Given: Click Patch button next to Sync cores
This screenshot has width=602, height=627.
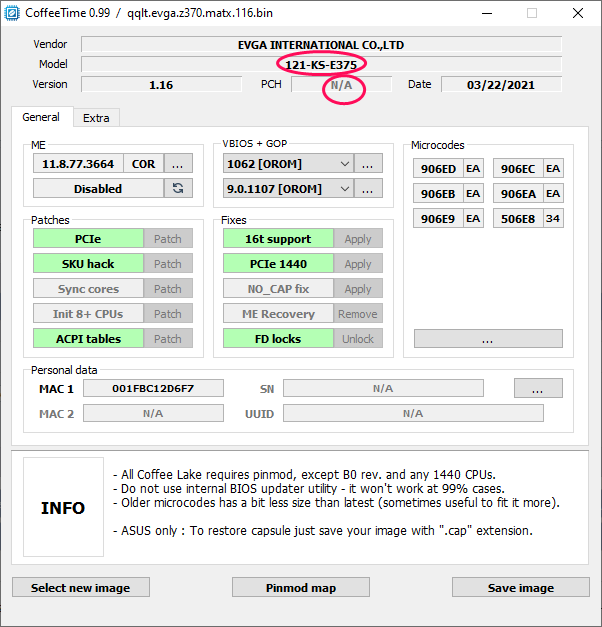Looking at the screenshot, I should [168, 289].
